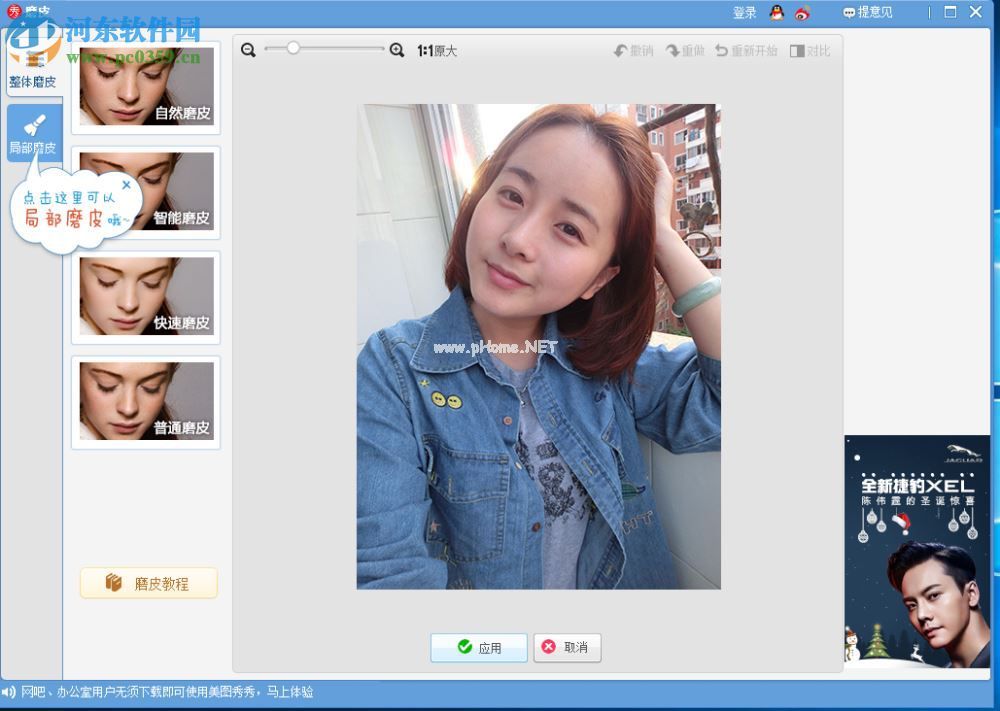Zoom in using the magnifier plus icon
1000x711 pixels.
[394, 48]
